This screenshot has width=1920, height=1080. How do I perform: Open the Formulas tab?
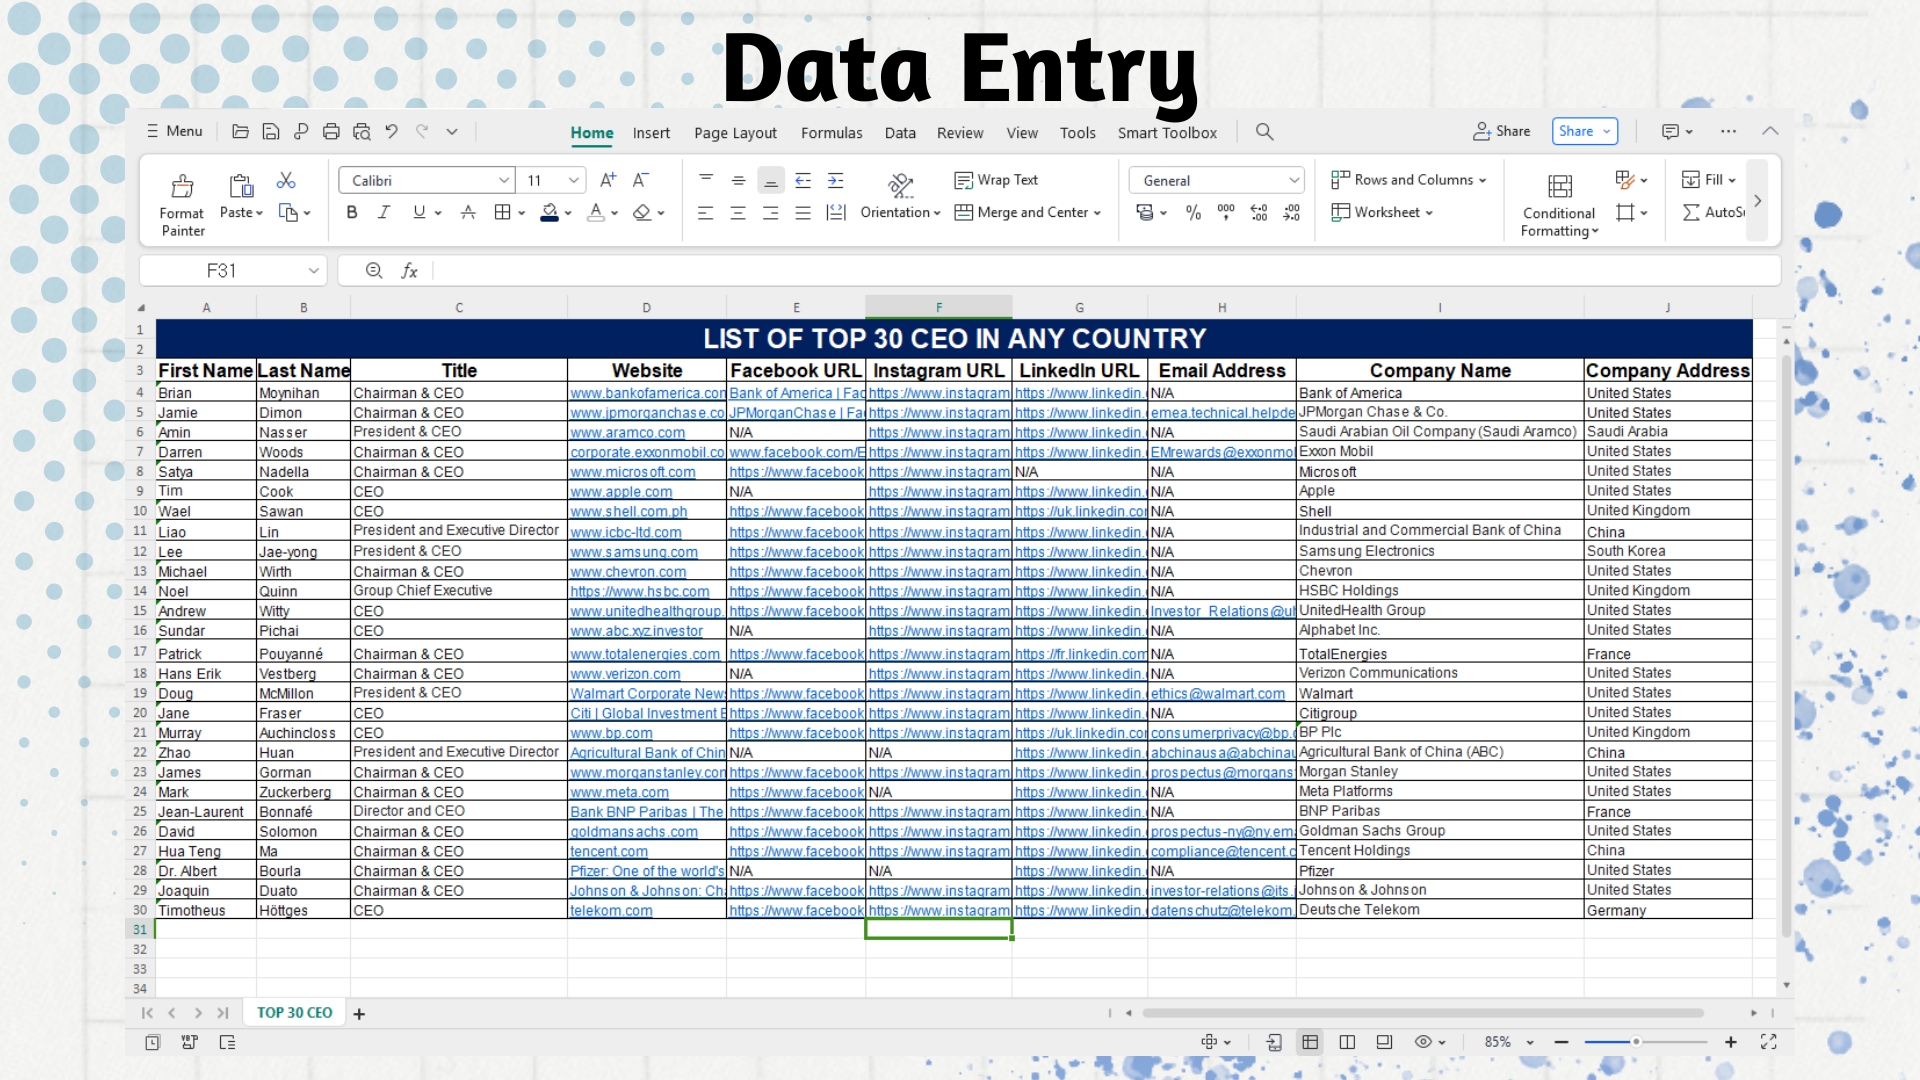(831, 133)
